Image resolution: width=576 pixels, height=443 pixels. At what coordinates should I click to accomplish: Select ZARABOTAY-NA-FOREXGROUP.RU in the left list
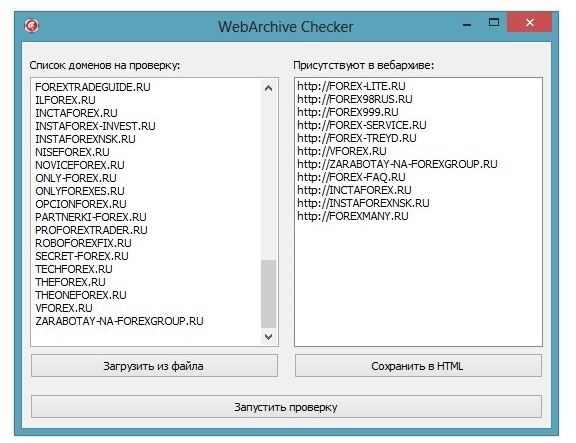click(119, 321)
